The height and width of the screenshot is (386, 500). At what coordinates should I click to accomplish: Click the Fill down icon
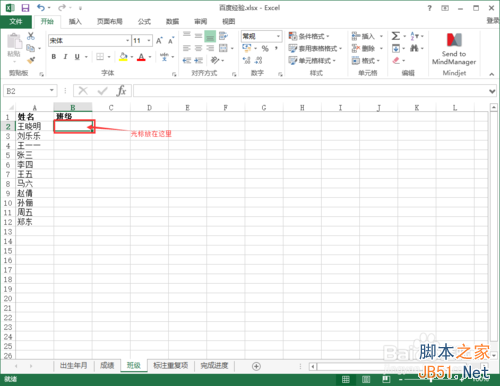pyautogui.click(x=396, y=48)
